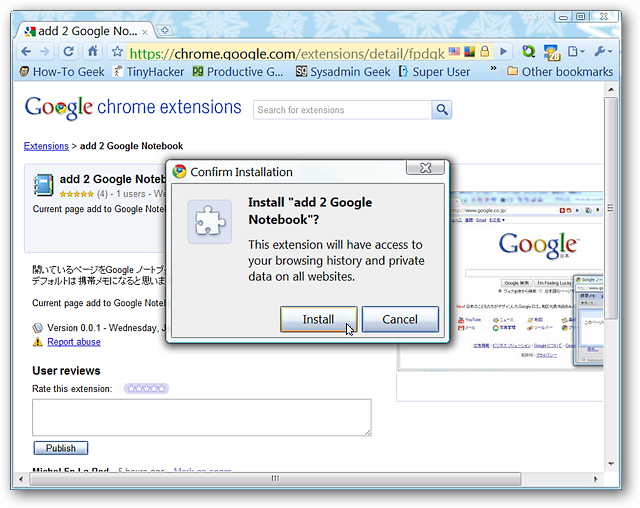Click the US flag icon in address bar
The width and height of the screenshot is (640, 508).
click(x=454, y=52)
